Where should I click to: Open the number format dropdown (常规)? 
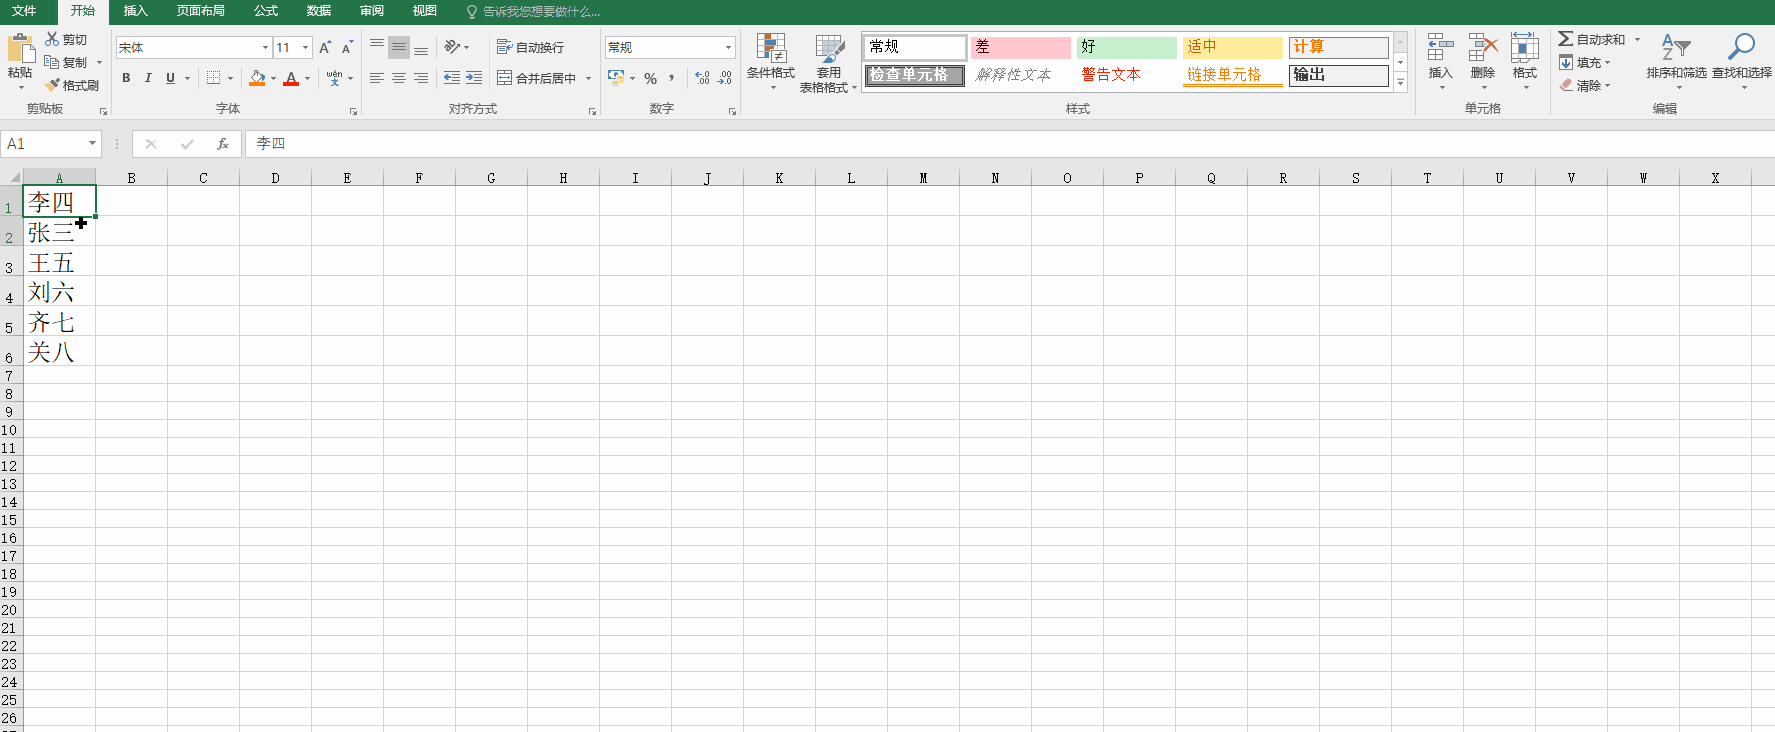tap(728, 47)
